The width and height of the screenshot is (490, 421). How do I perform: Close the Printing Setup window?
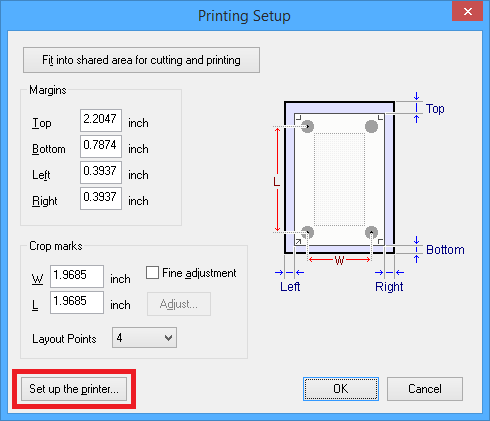(x=467, y=11)
